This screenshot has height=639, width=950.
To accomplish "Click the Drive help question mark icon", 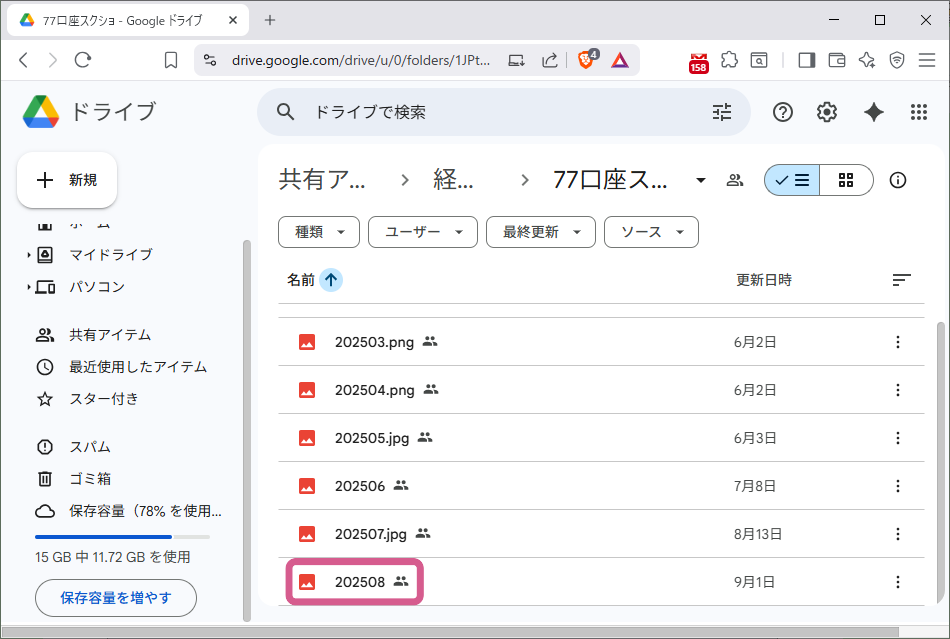I will tap(782, 112).
